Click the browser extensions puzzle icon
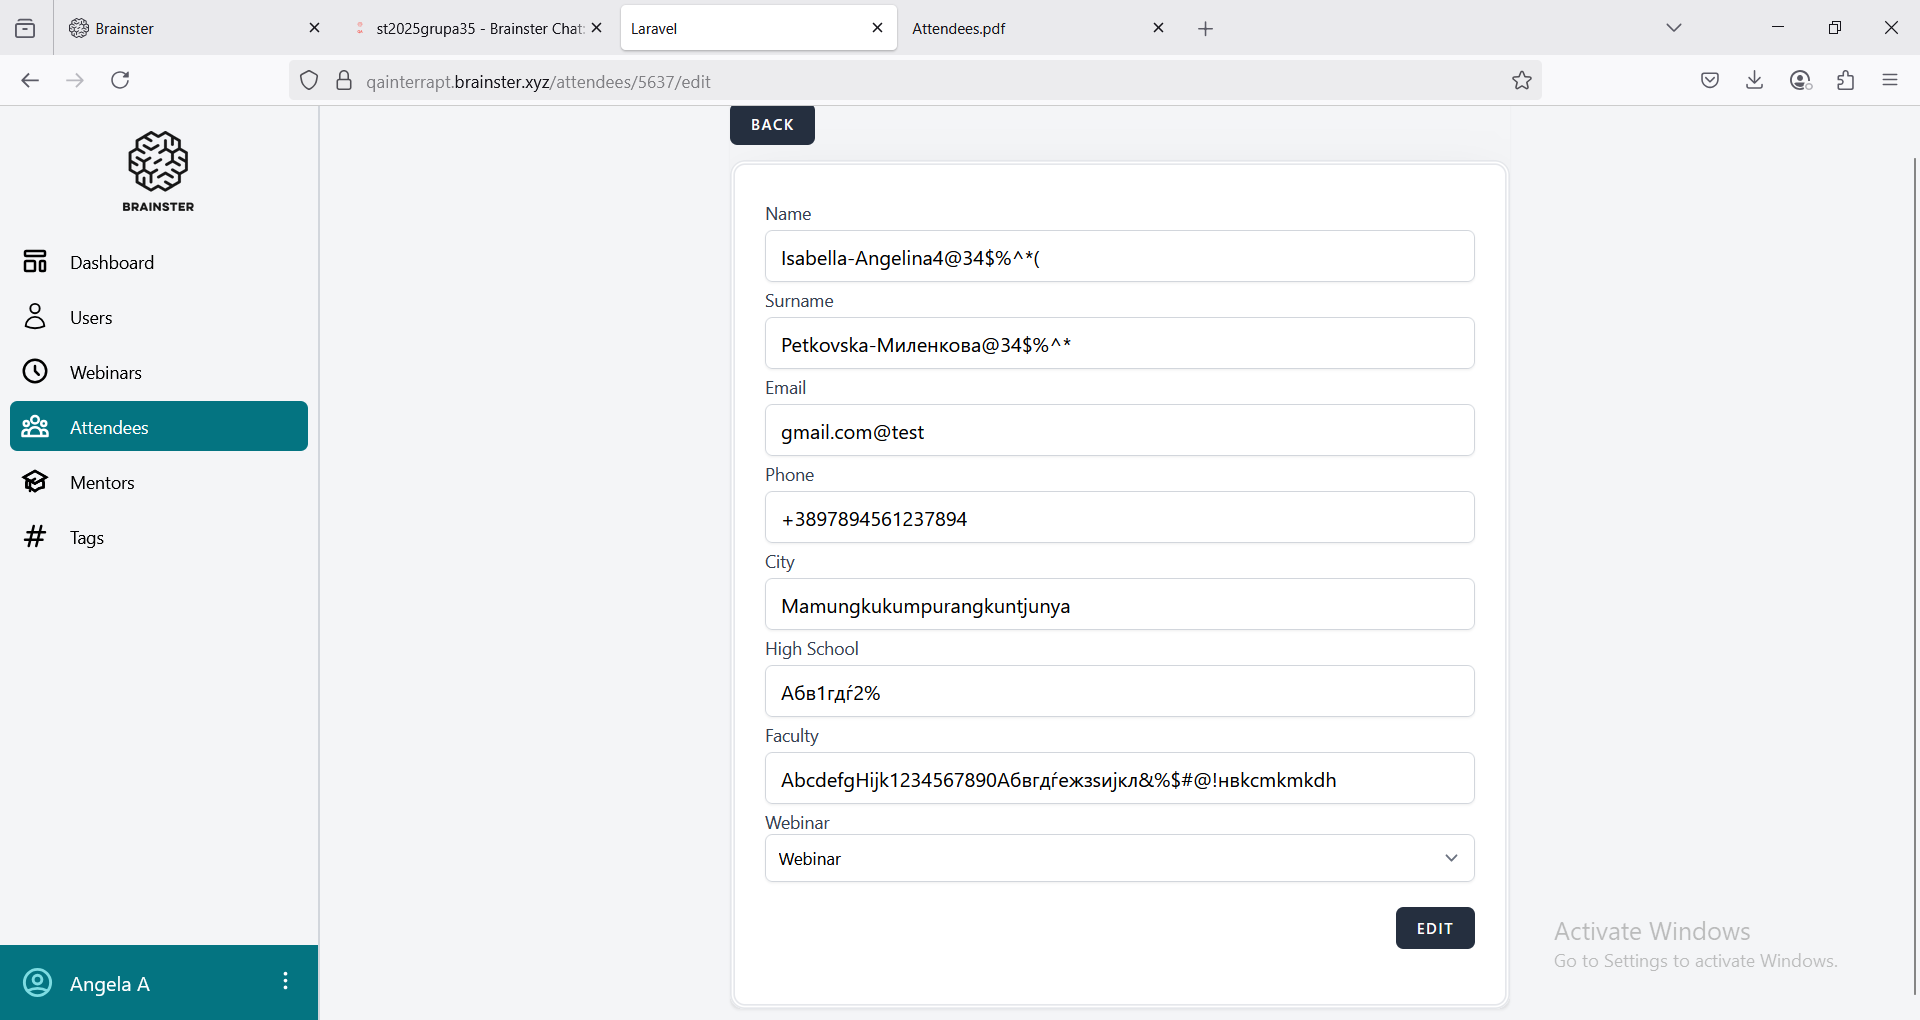 pyautogui.click(x=1845, y=81)
